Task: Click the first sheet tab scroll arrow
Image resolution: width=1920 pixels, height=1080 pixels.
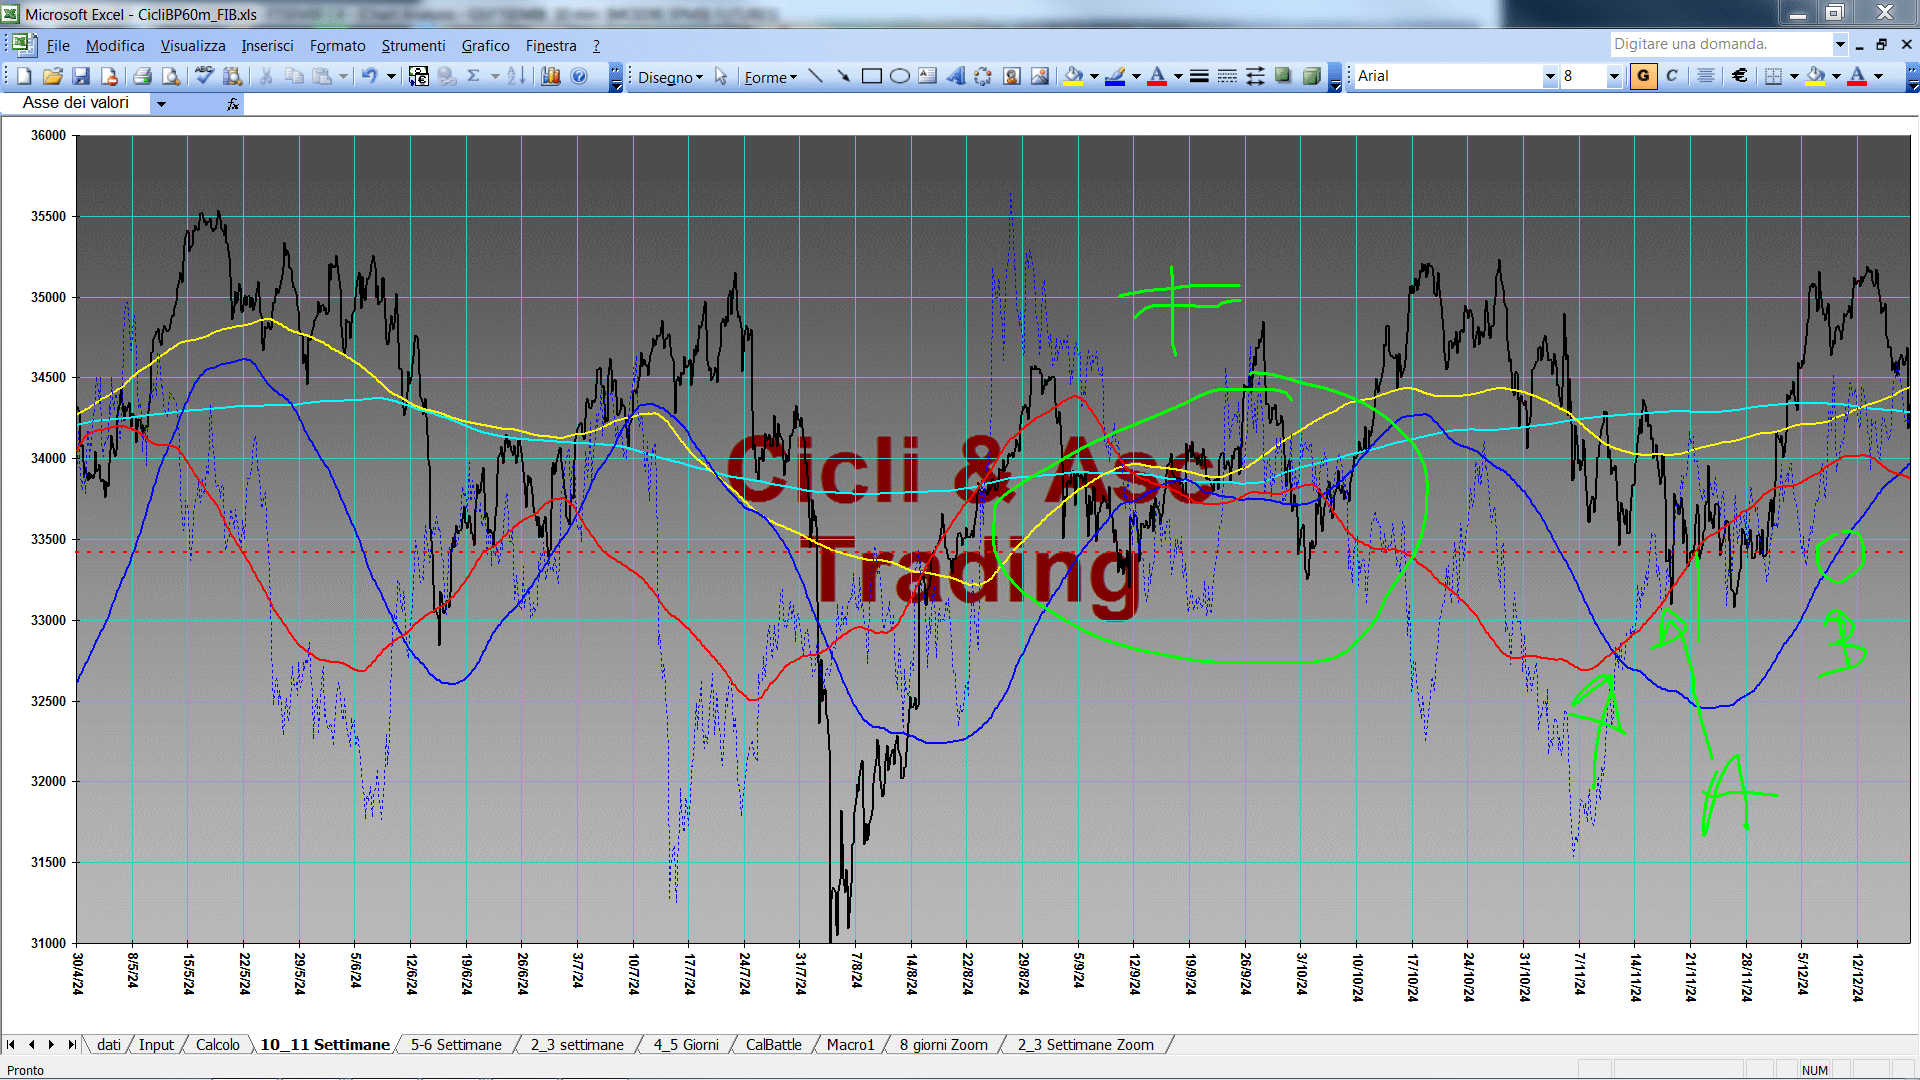Action: tap(11, 1044)
